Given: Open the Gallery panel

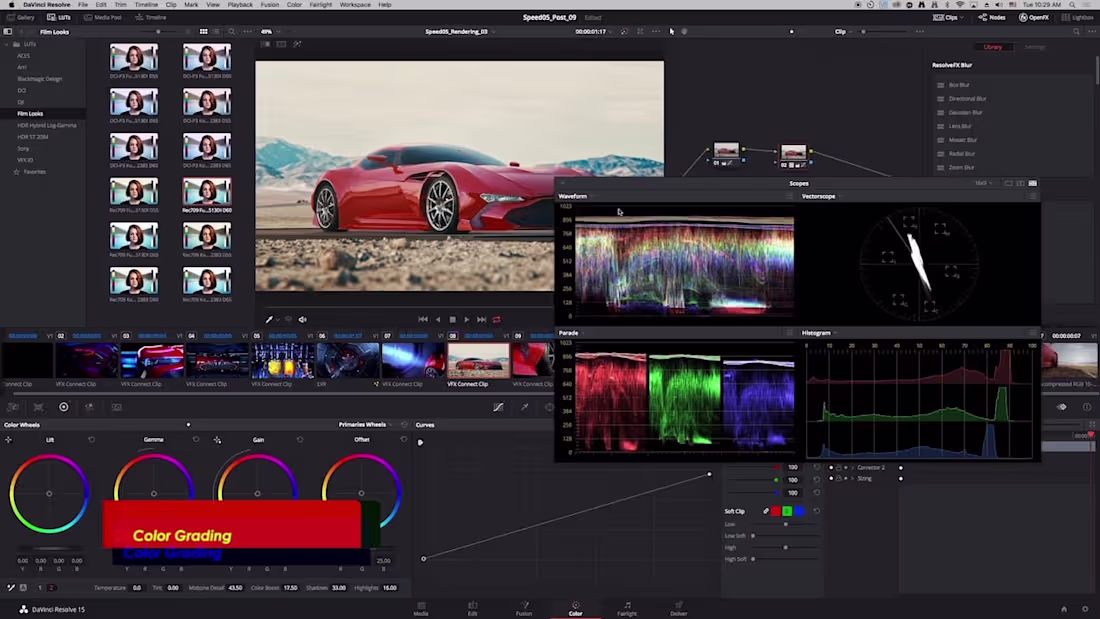Looking at the screenshot, I should point(20,17).
